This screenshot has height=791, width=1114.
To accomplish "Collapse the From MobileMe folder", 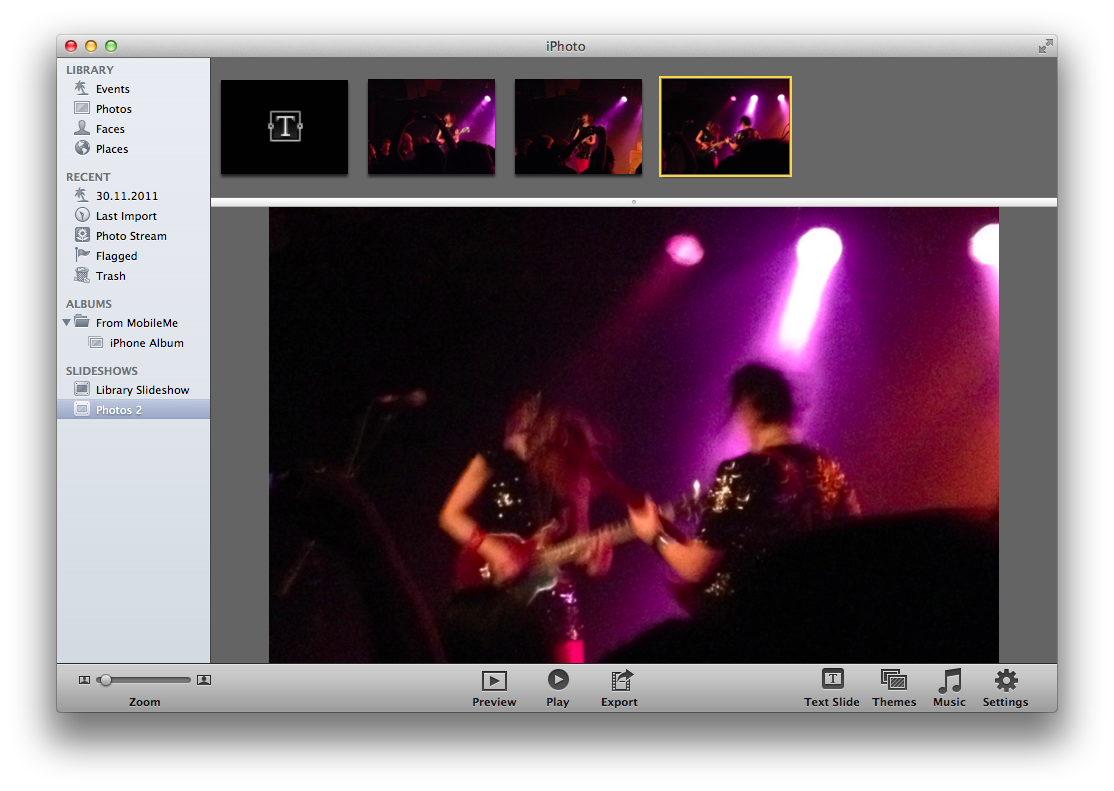I will (67, 323).
